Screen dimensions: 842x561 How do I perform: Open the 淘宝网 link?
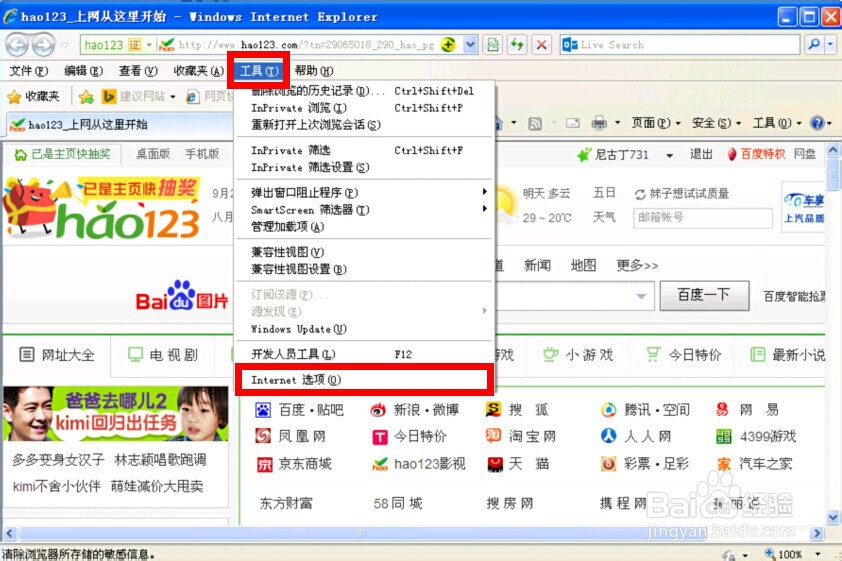pos(532,436)
